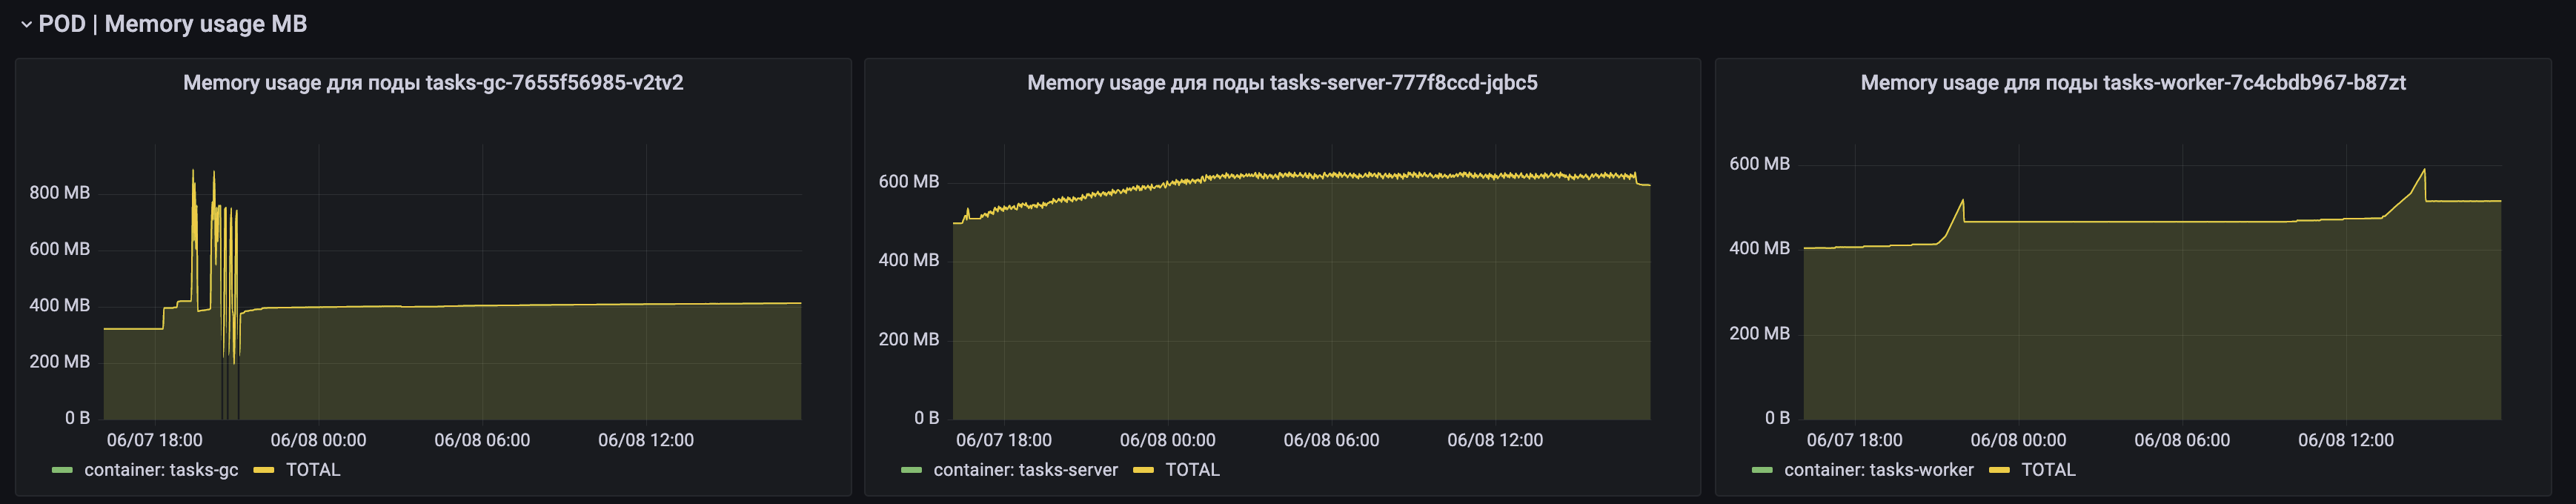Click green color swatch for tasks-server

(911, 470)
